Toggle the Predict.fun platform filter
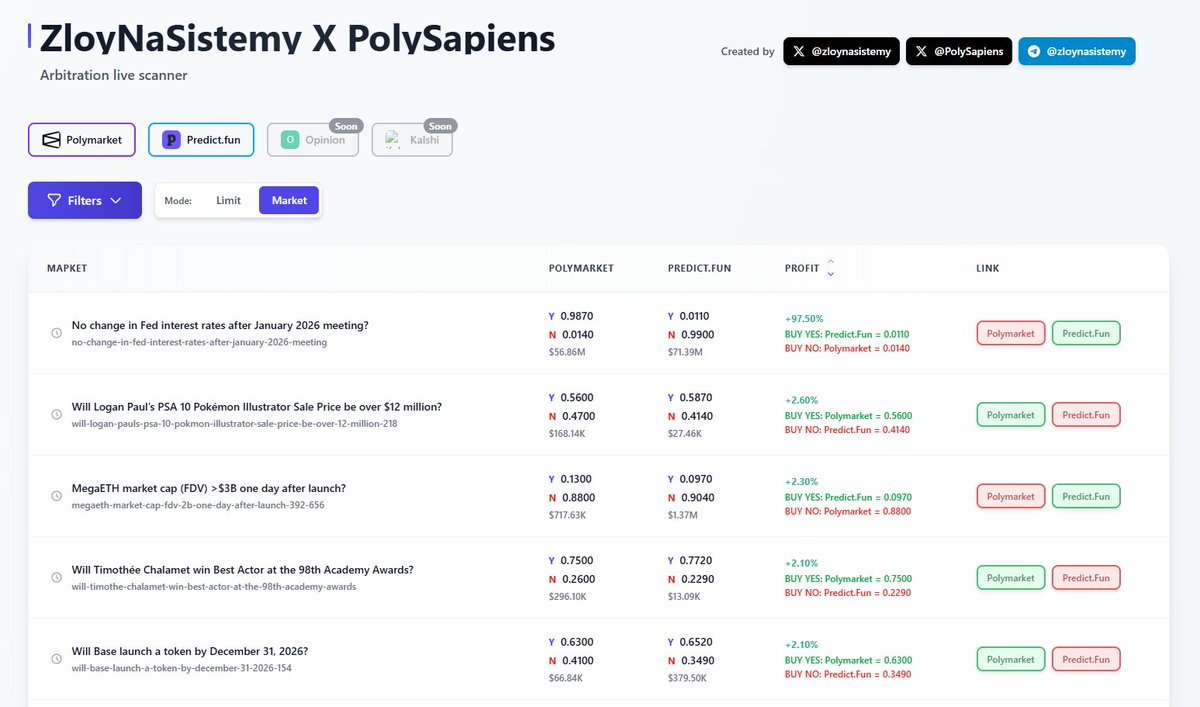 pyautogui.click(x=201, y=140)
